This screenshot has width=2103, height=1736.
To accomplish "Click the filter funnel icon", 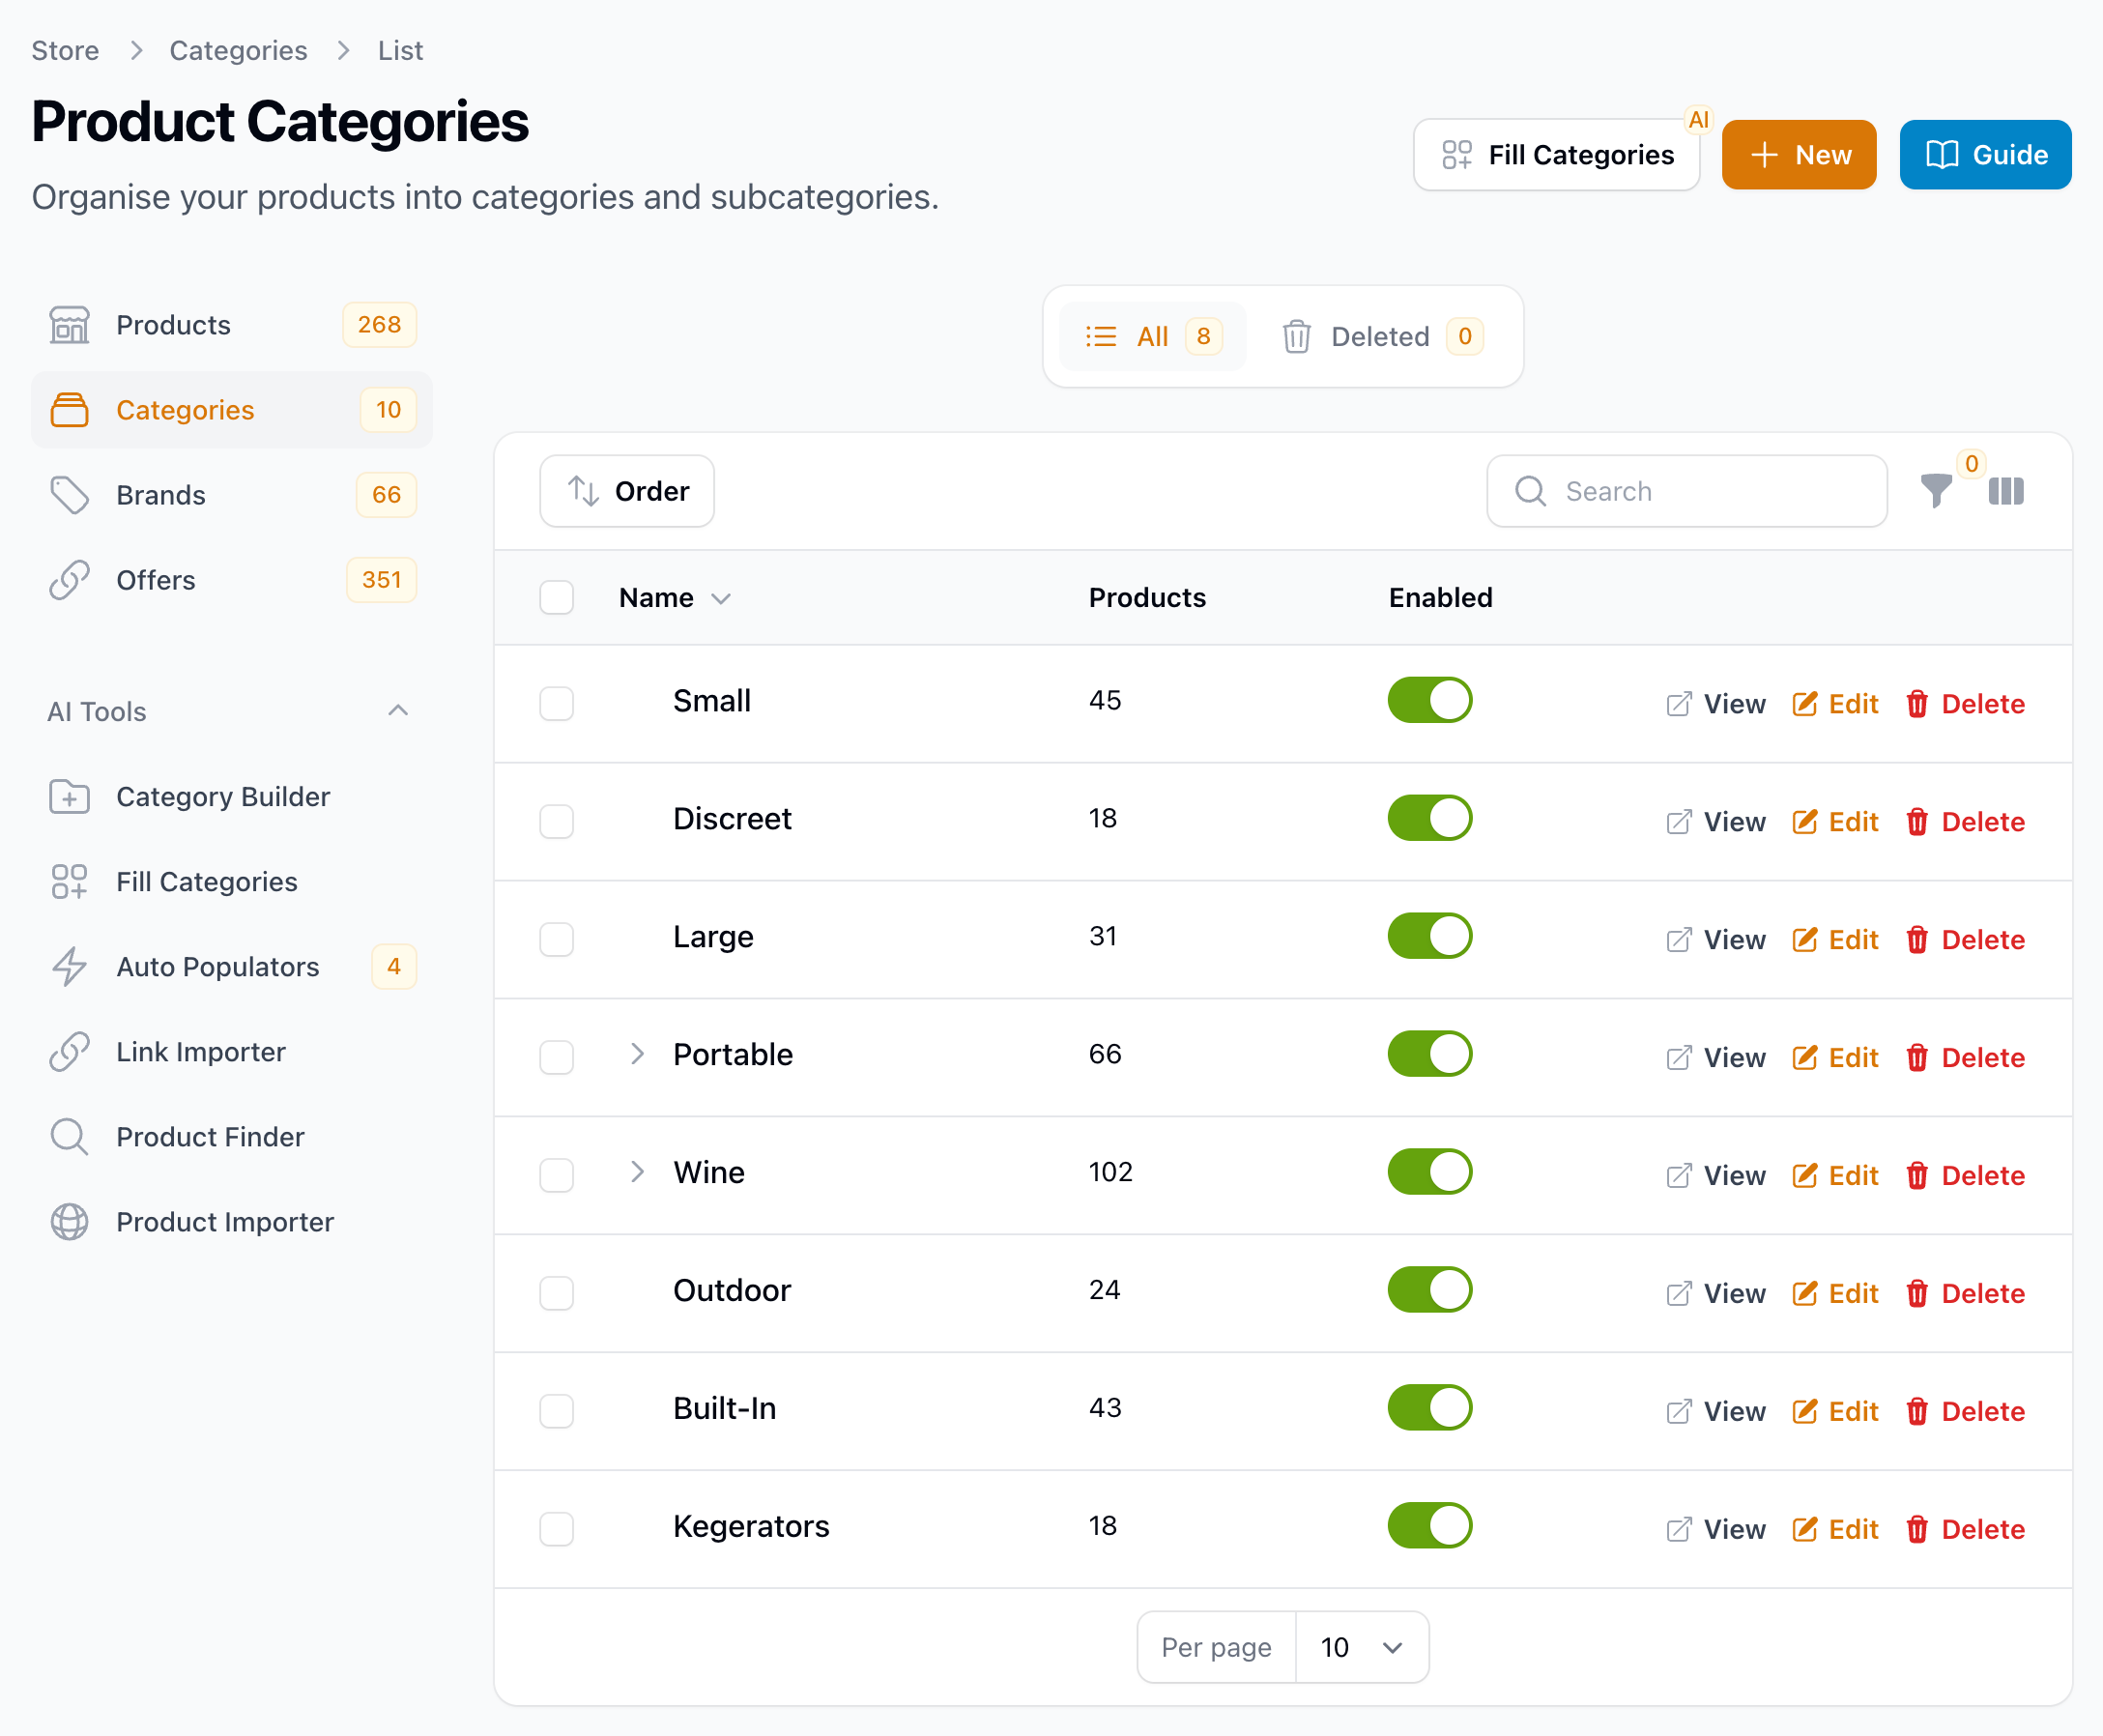I will [1936, 491].
